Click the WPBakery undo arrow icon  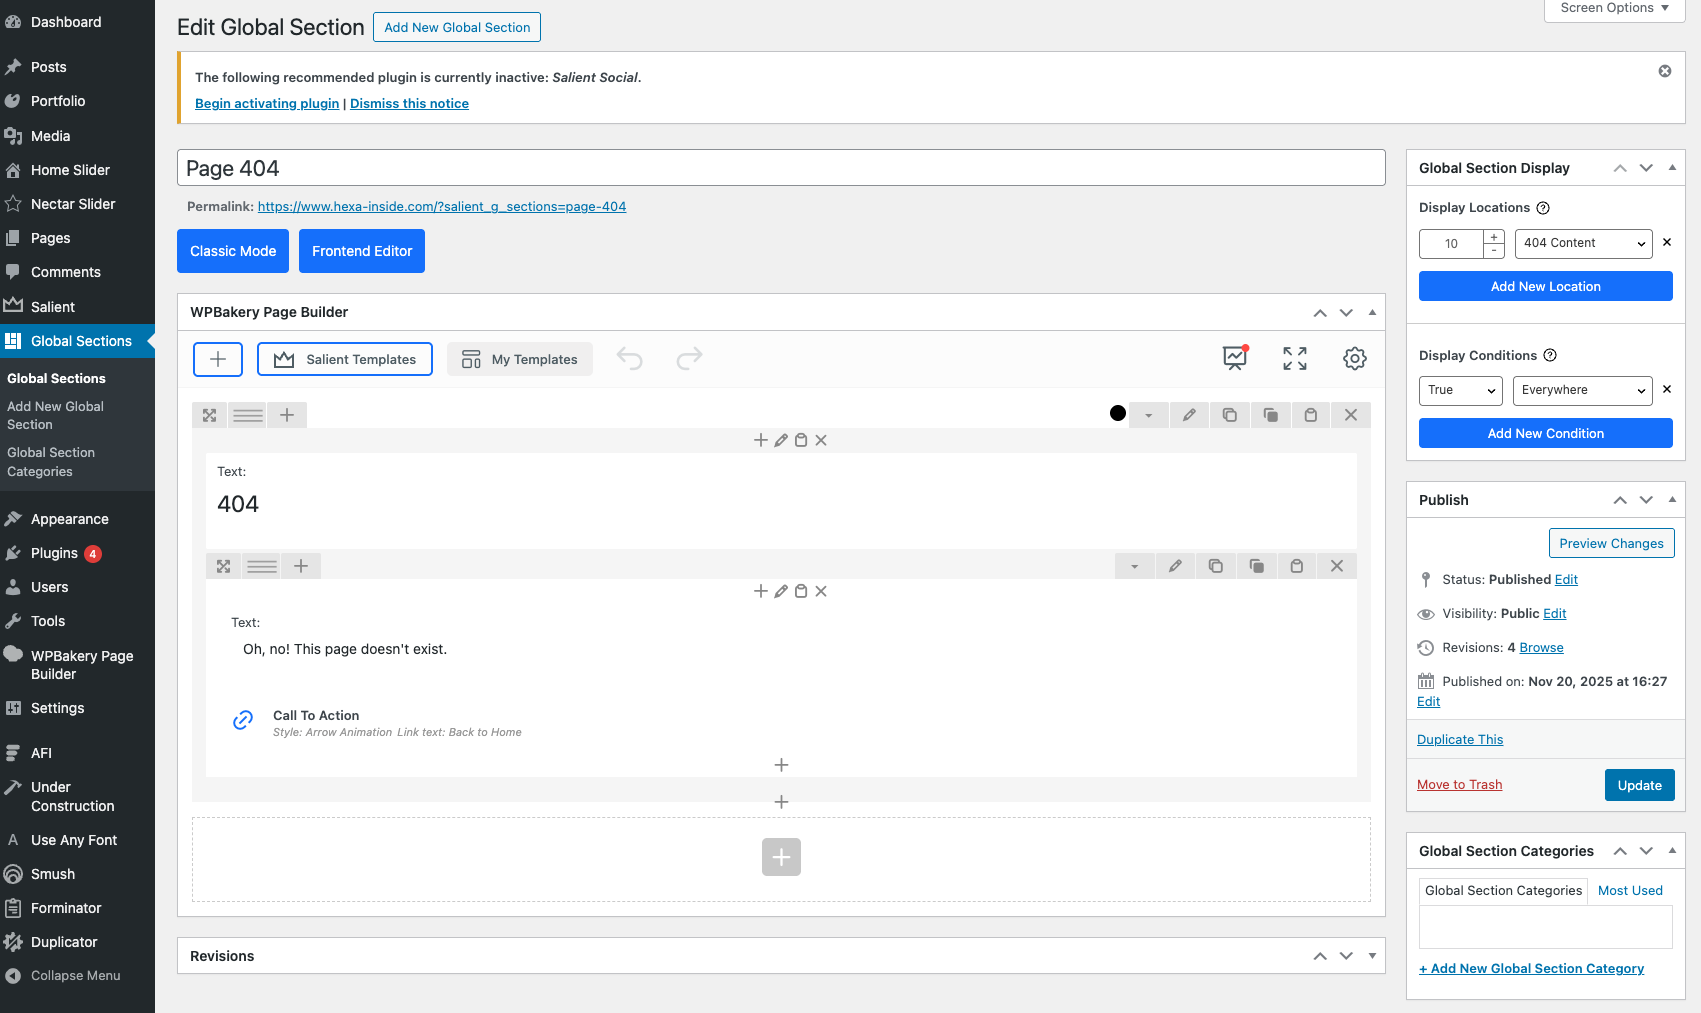pyautogui.click(x=630, y=359)
